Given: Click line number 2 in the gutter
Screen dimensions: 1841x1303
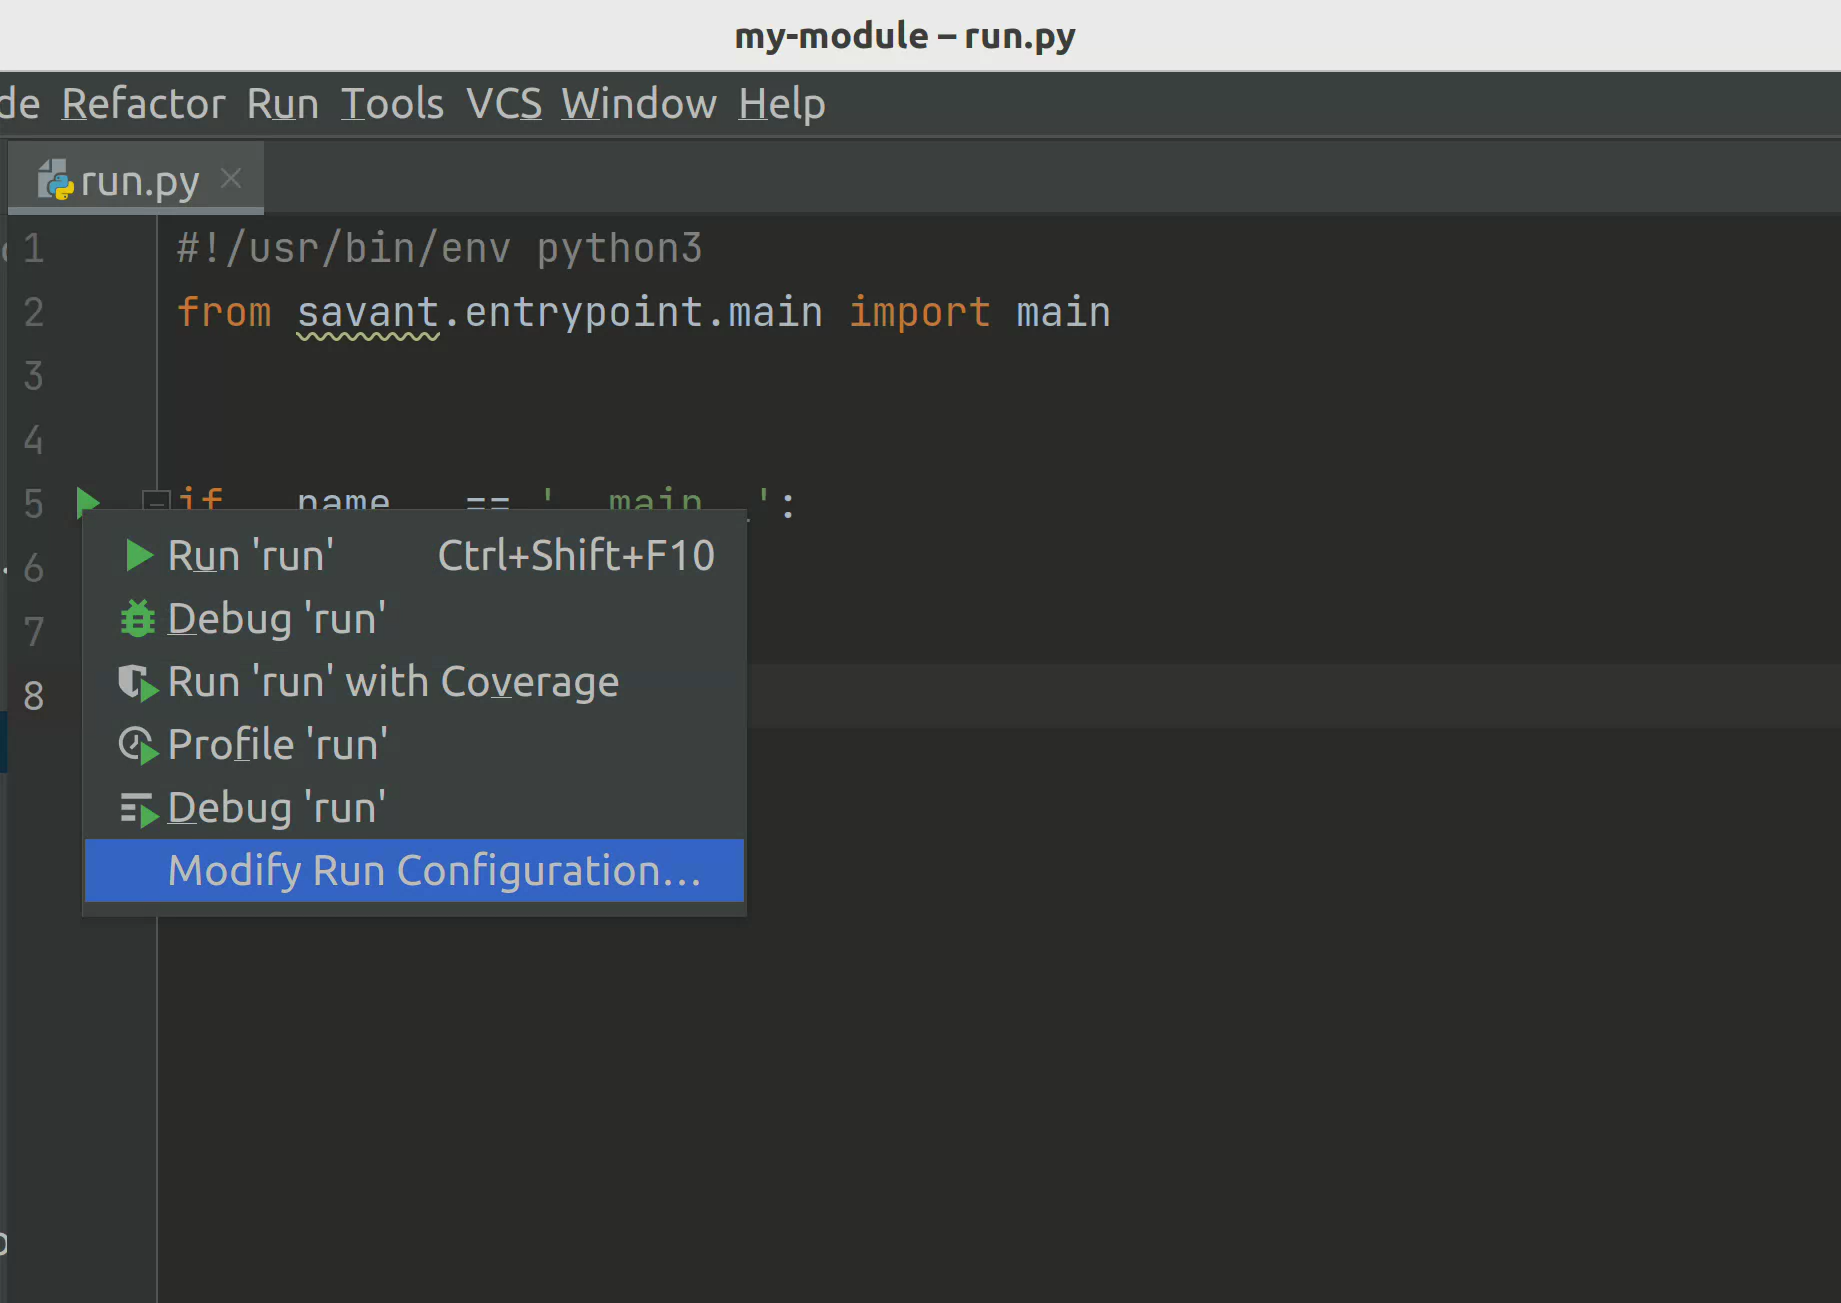Looking at the screenshot, I should pyautogui.click(x=34, y=312).
